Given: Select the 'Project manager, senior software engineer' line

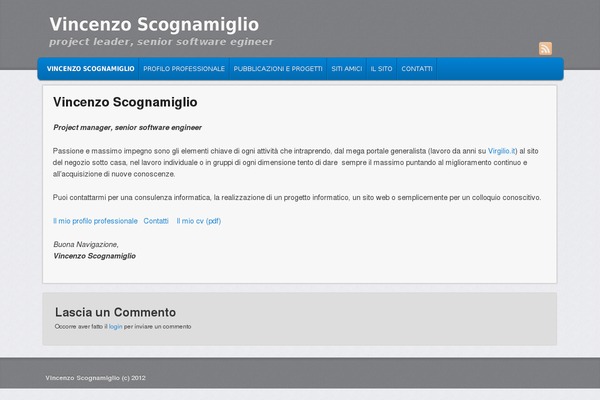Looking at the screenshot, I should click(x=127, y=127).
